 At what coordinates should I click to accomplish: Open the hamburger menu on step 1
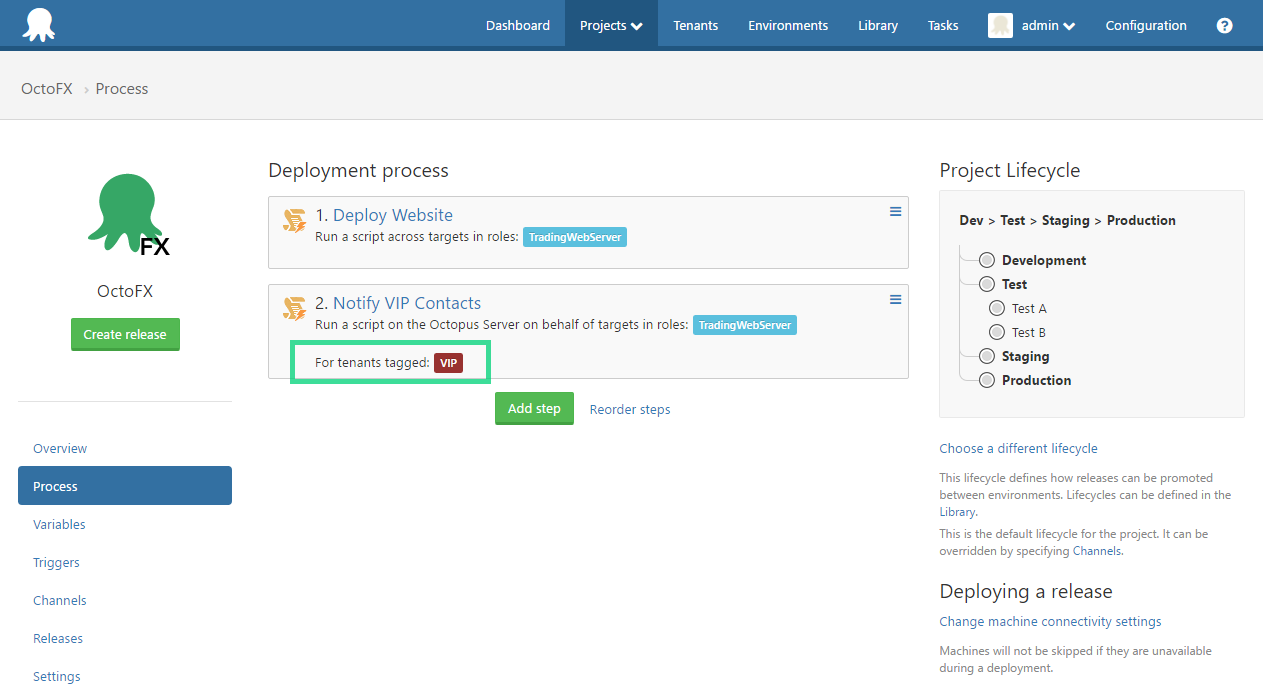(x=894, y=211)
